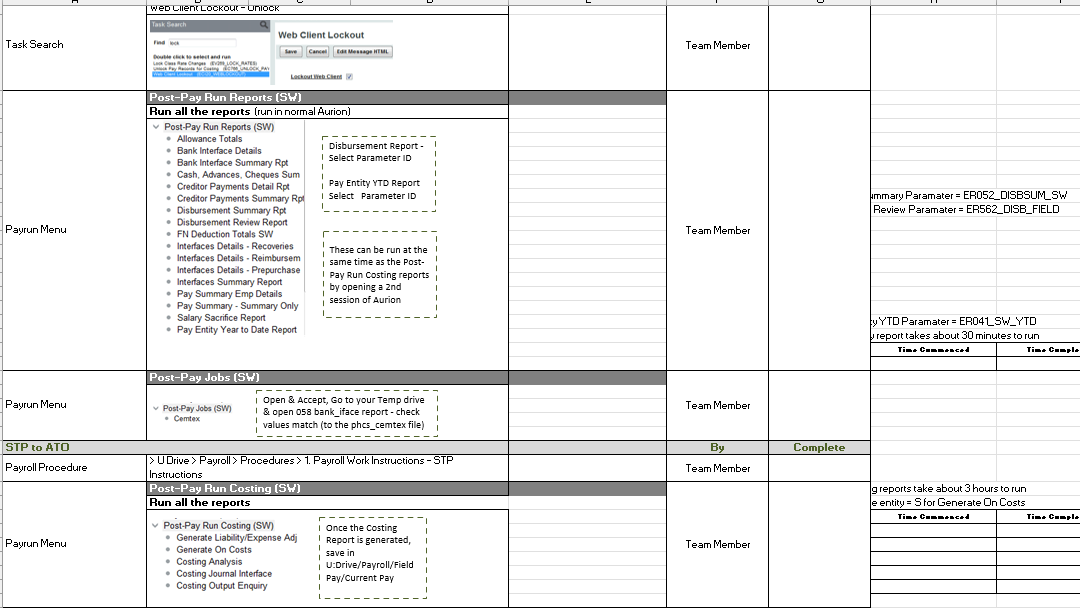The width and height of the screenshot is (1080, 608).
Task: Select Disbursement Summary Rpt tree item
Action: 231,210
